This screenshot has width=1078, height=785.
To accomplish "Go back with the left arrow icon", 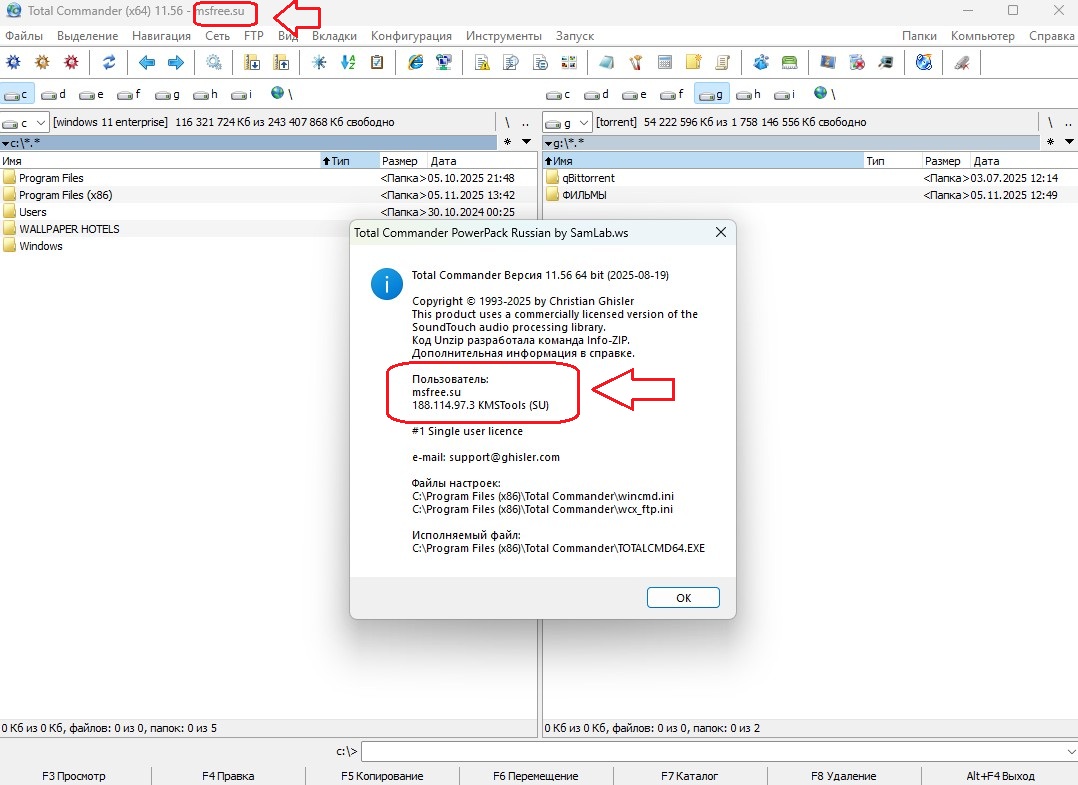I will 147,62.
